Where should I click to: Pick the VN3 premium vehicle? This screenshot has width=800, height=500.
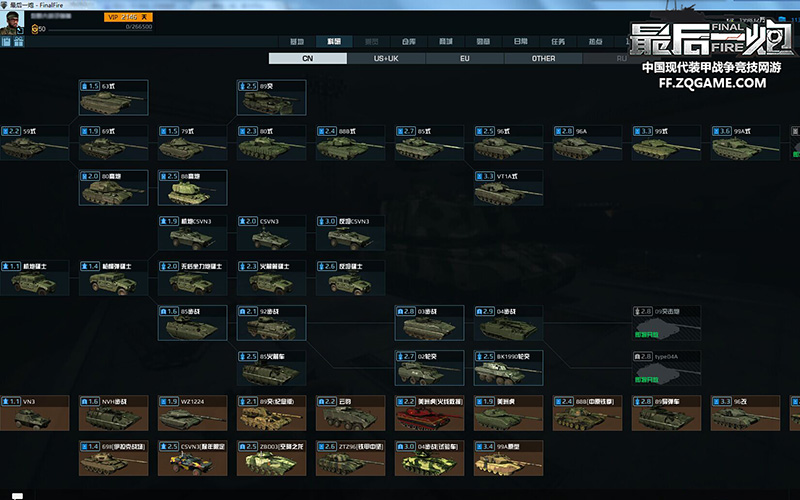pyautogui.click(x=34, y=414)
